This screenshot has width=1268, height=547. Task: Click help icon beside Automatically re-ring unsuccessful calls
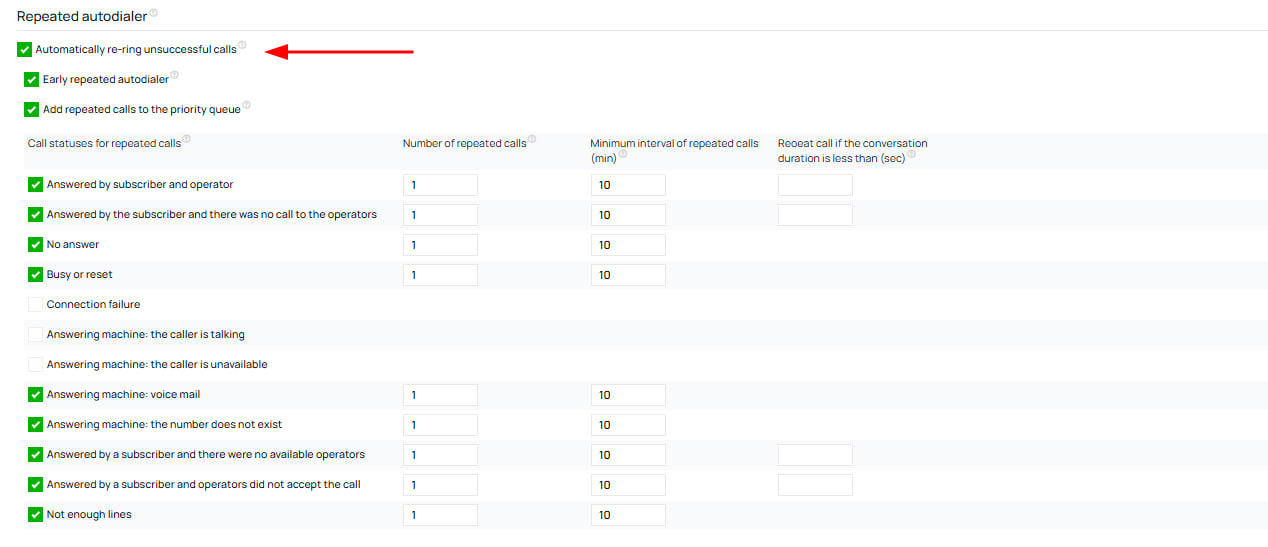click(x=242, y=45)
